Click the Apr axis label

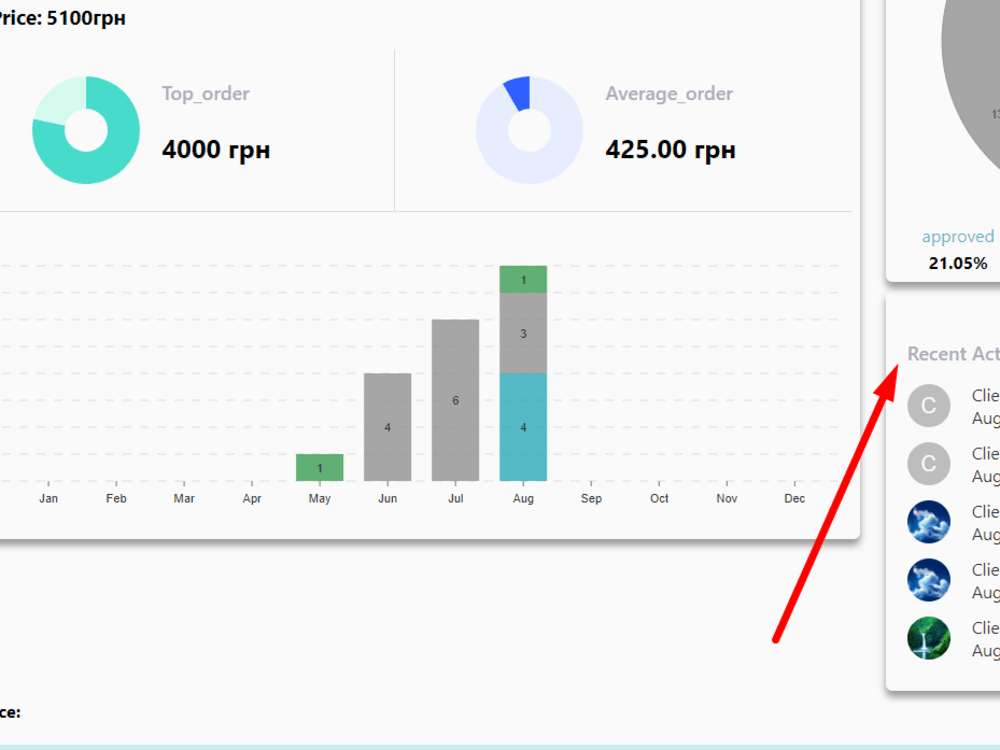tap(252, 499)
